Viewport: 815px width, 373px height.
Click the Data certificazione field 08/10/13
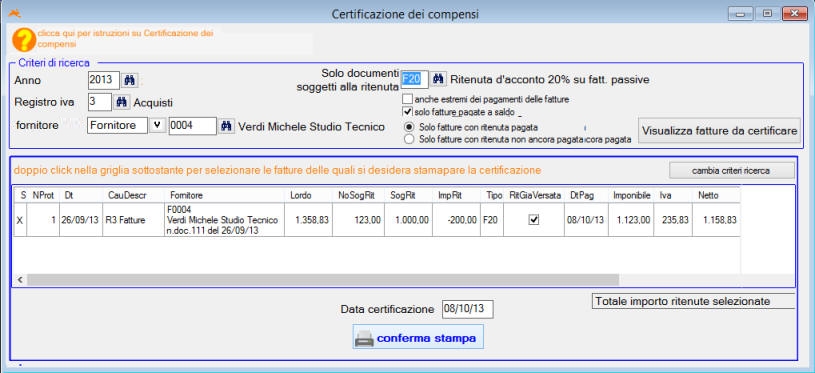[467, 309]
